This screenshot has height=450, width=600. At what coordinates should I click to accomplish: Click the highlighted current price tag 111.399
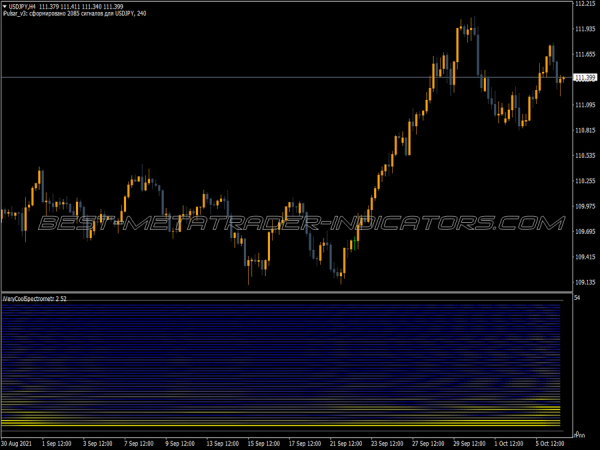point(585,78)
